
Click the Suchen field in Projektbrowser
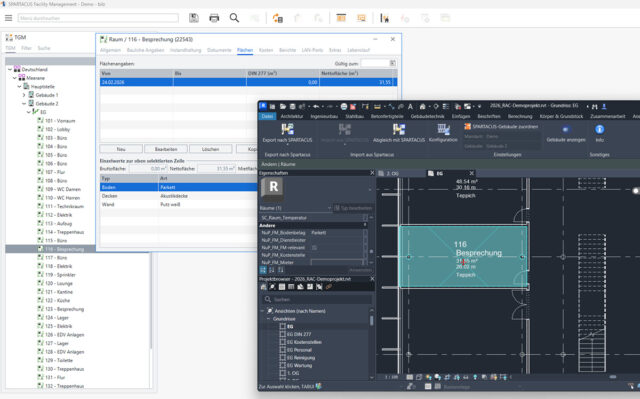coord(317,299)
